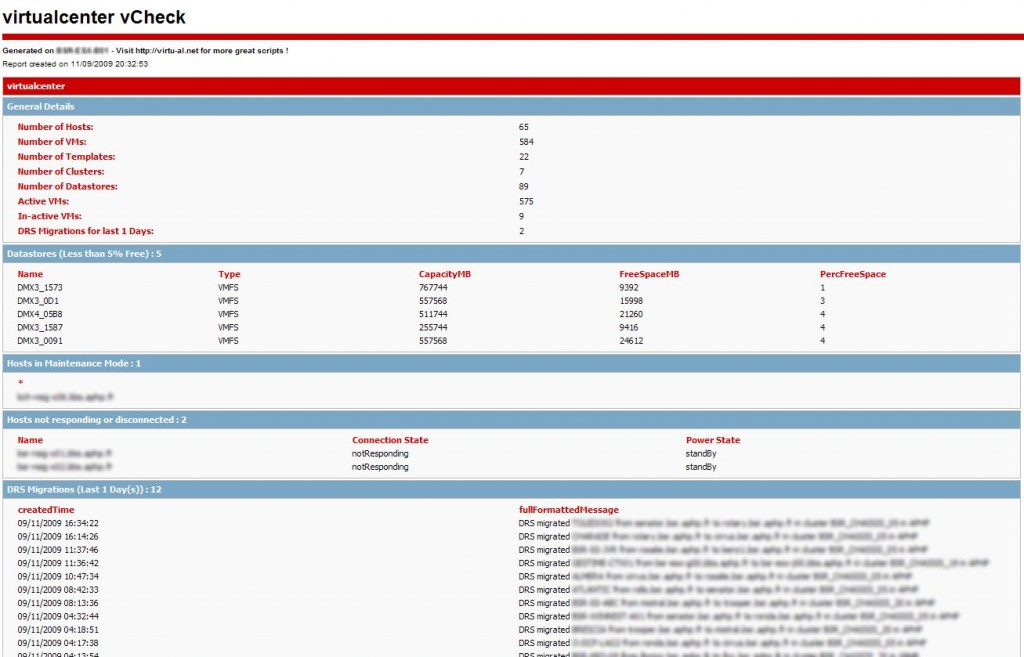This screenshot has width=1024, height=657.
Task: Select migration time 09/11/2009 08:42:33
Action: [58, 590]
